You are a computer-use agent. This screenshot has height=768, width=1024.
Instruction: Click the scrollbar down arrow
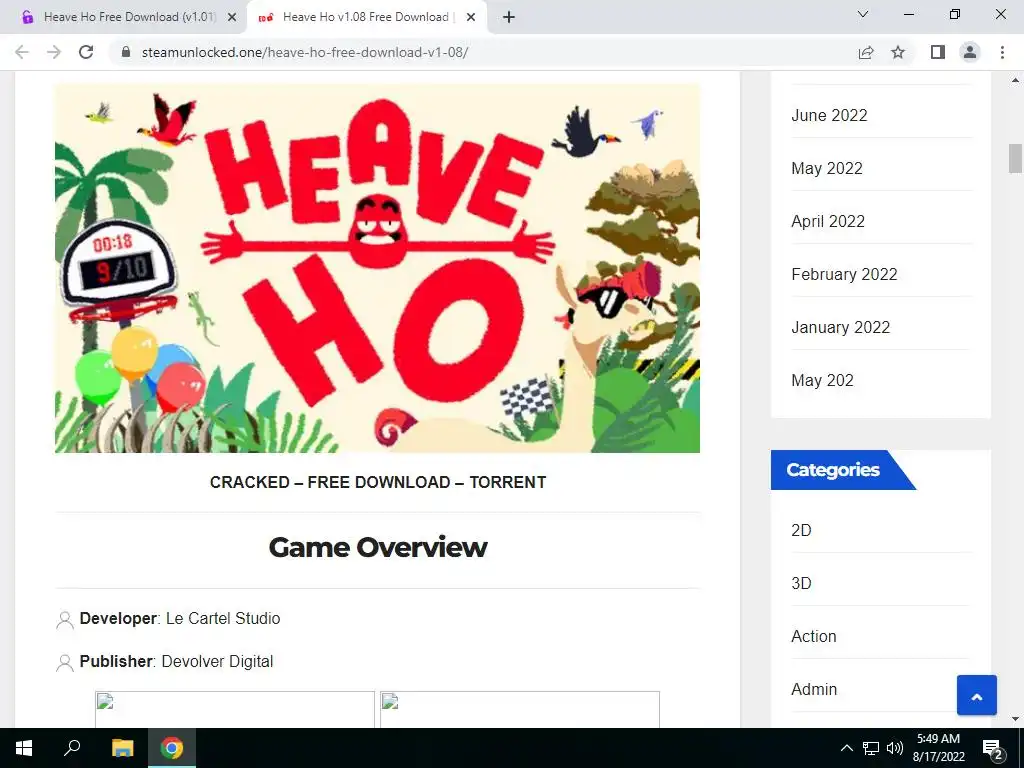[1015, 719]
